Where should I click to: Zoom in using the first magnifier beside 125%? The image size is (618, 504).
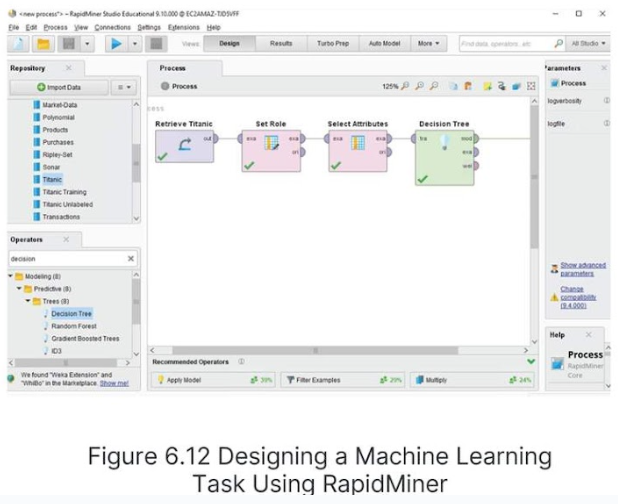pyautogui.click(x=405, y=86)
